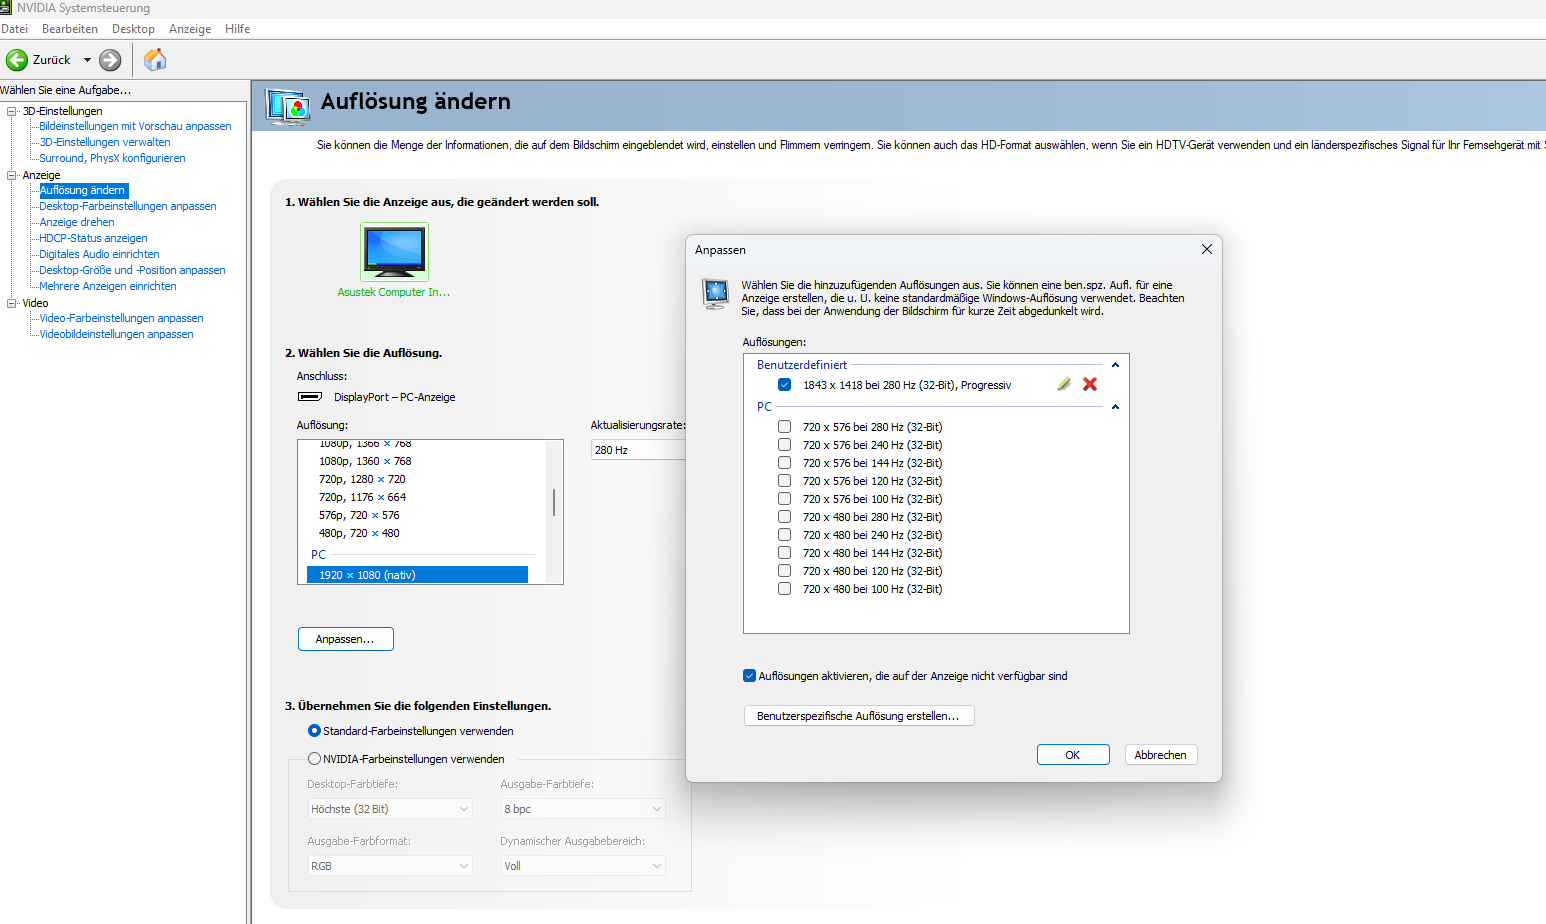Check 720 x 480 bei 100 Hz

784,589
